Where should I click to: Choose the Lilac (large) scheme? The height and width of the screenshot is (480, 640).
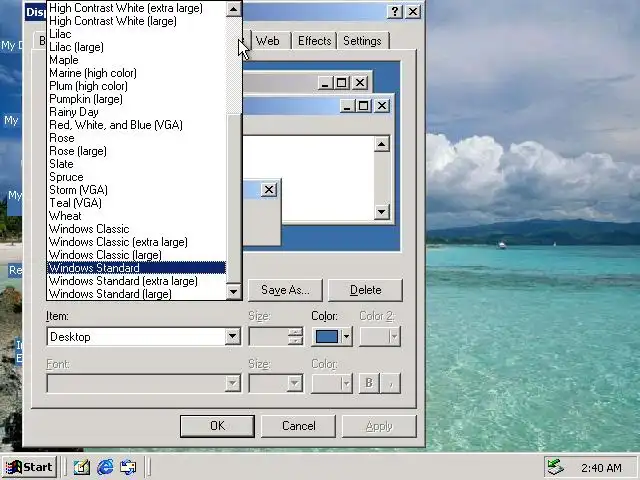[x=136, y=47]
